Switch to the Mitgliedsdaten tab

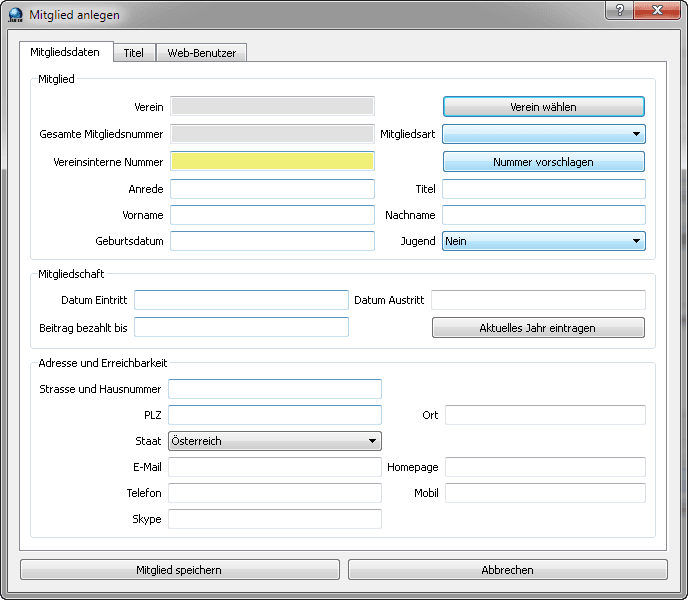pyautogui.click(x=65, y=52)
